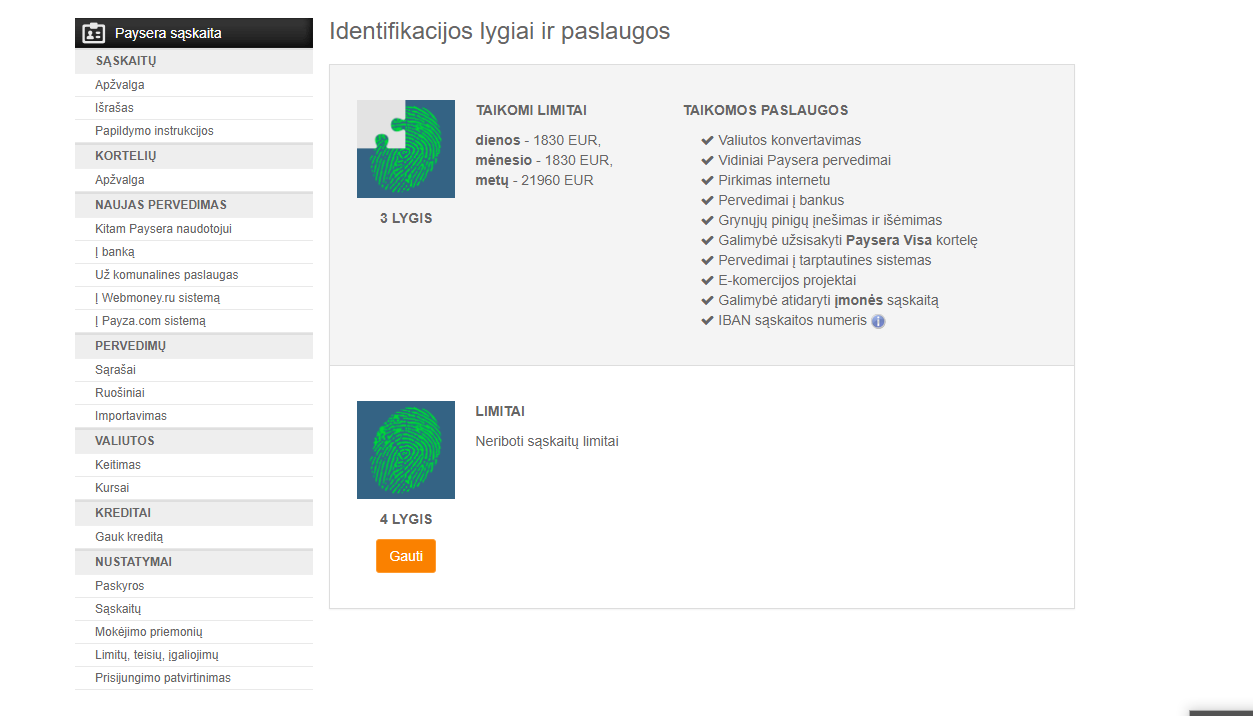
Task: Click the SĄSKAITŲ section header
Action: tap(194, 61)
